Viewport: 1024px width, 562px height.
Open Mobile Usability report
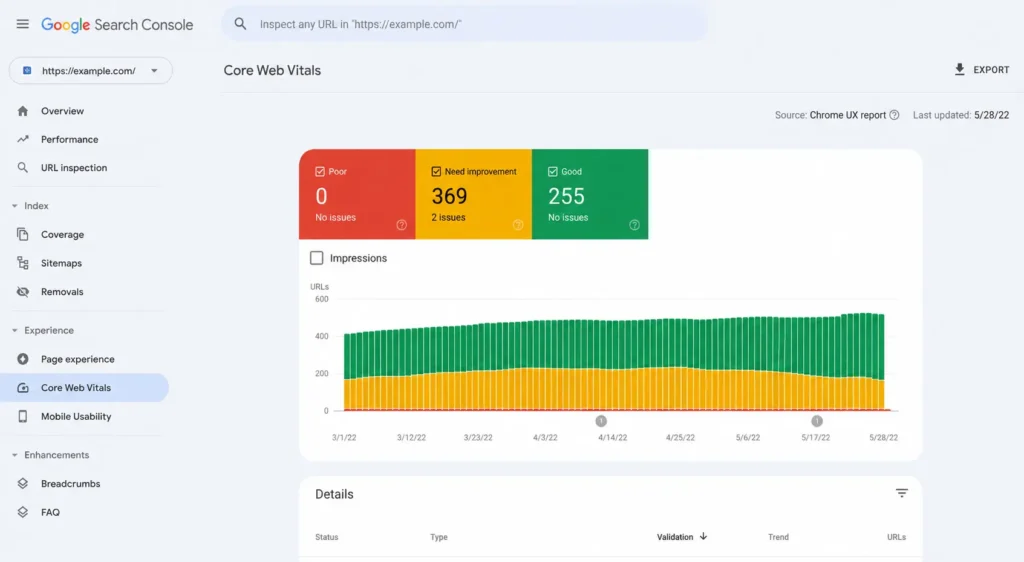pos(85,416)
